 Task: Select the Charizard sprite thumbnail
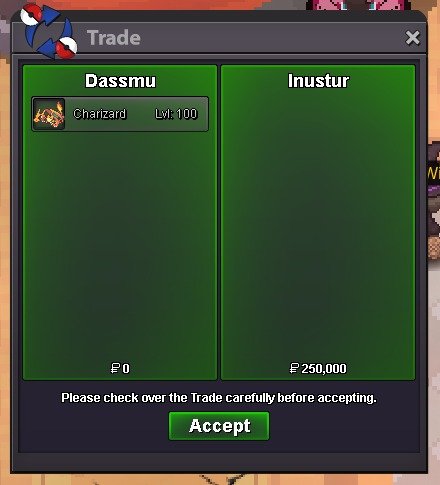(49, 114)
